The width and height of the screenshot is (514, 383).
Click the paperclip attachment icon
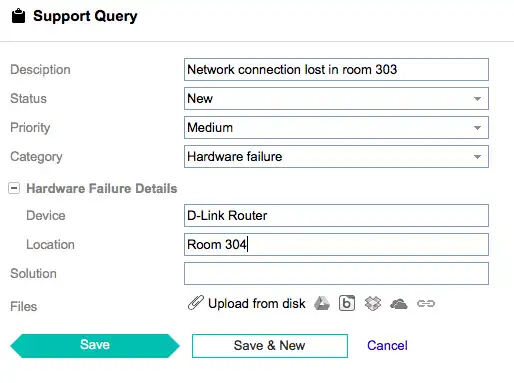[x=196, y=303]
